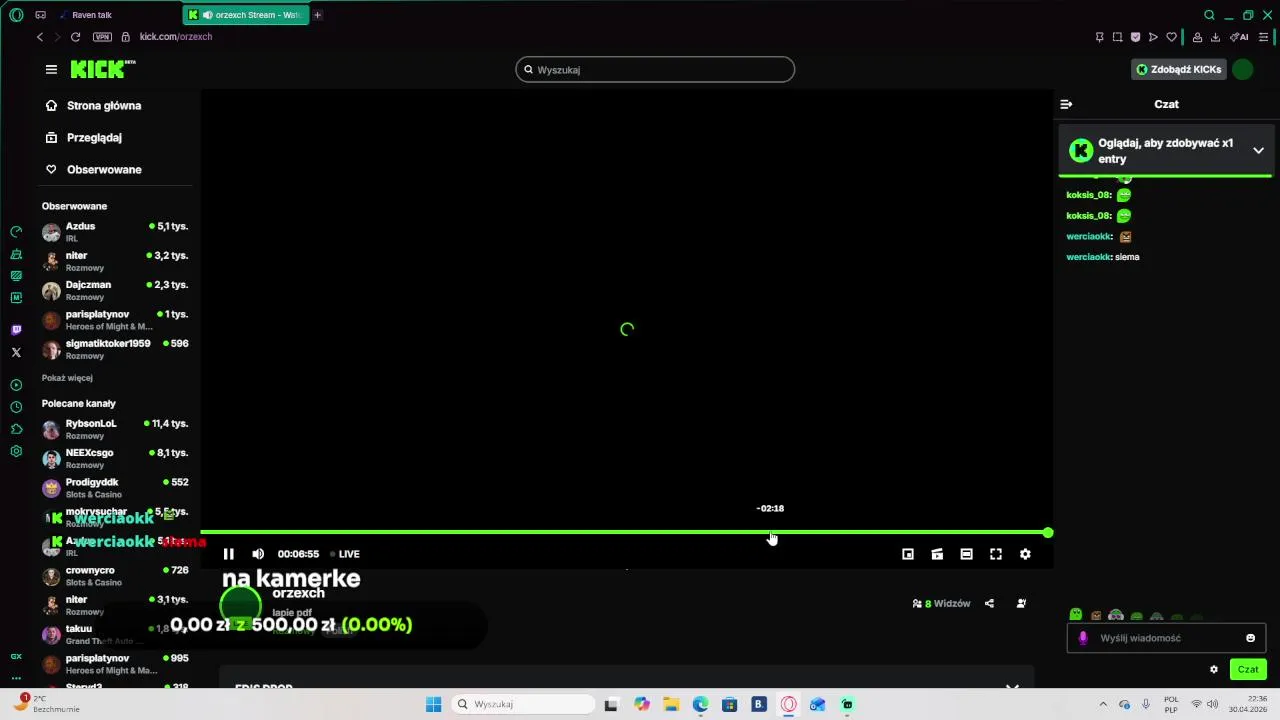This screenshot has width=1280, height=720.
Task: Open a new browser tab
Action: (318, 15)
